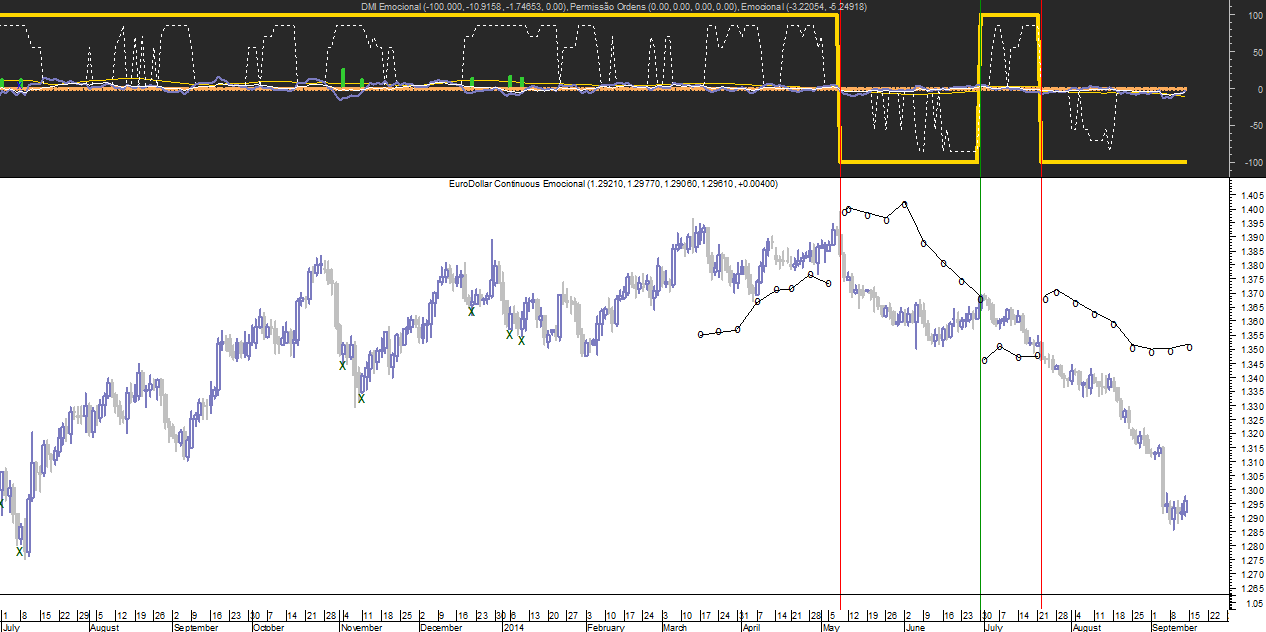Click the December month label on the time axis
This screenshot has height=632, width=1266.
coord(441,628)
